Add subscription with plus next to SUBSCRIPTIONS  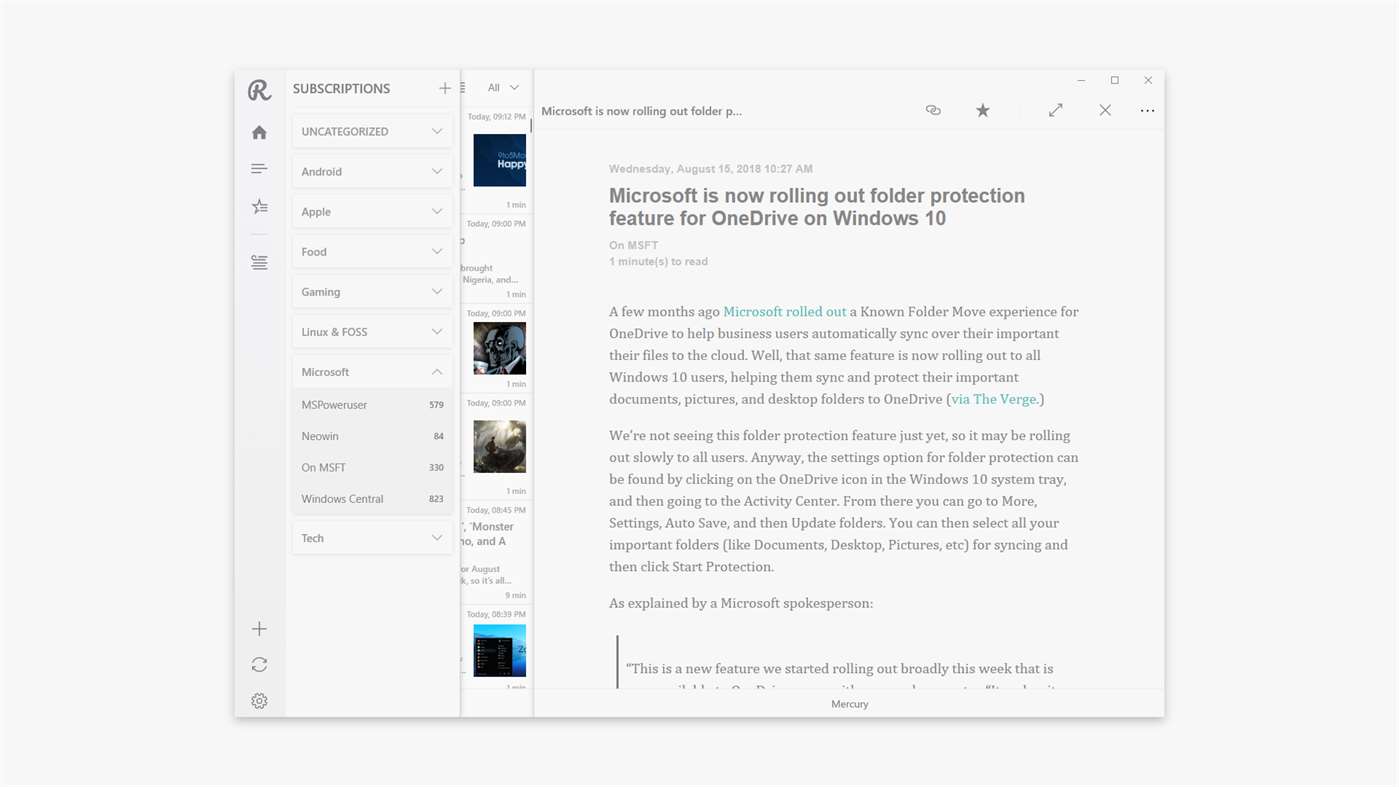(x=445, y=88)
